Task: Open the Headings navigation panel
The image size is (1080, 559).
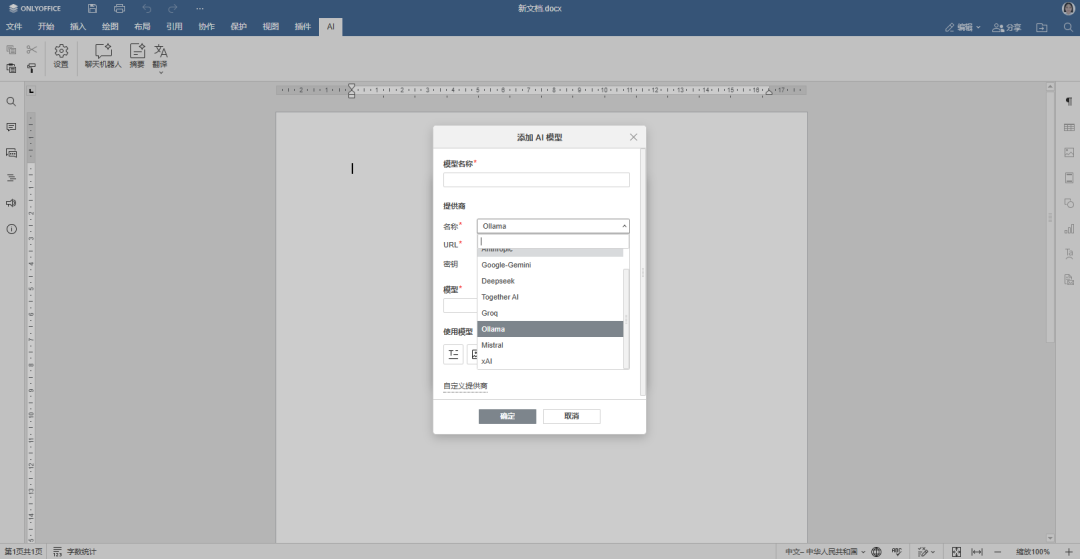Action: coord(11,178)
